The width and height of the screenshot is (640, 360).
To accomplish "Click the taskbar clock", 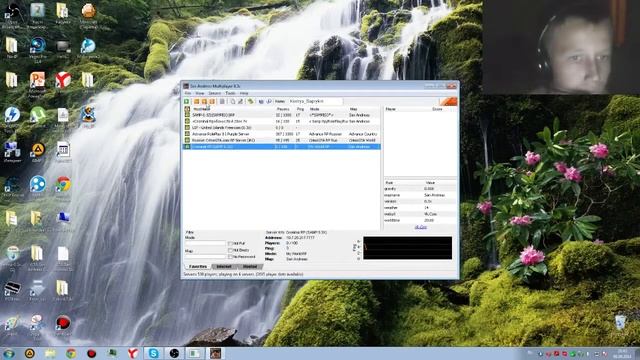I will point(622,353).
